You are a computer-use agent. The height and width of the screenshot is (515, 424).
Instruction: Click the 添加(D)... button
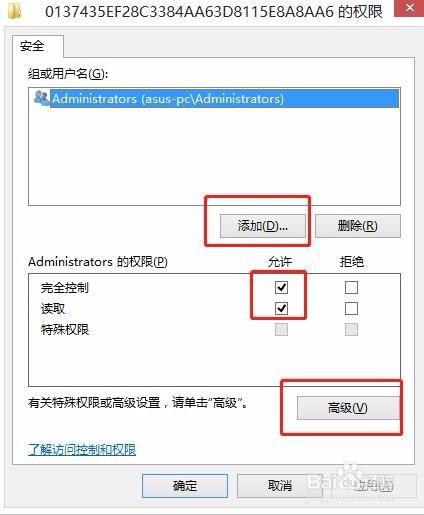click(x=263, y=226)
